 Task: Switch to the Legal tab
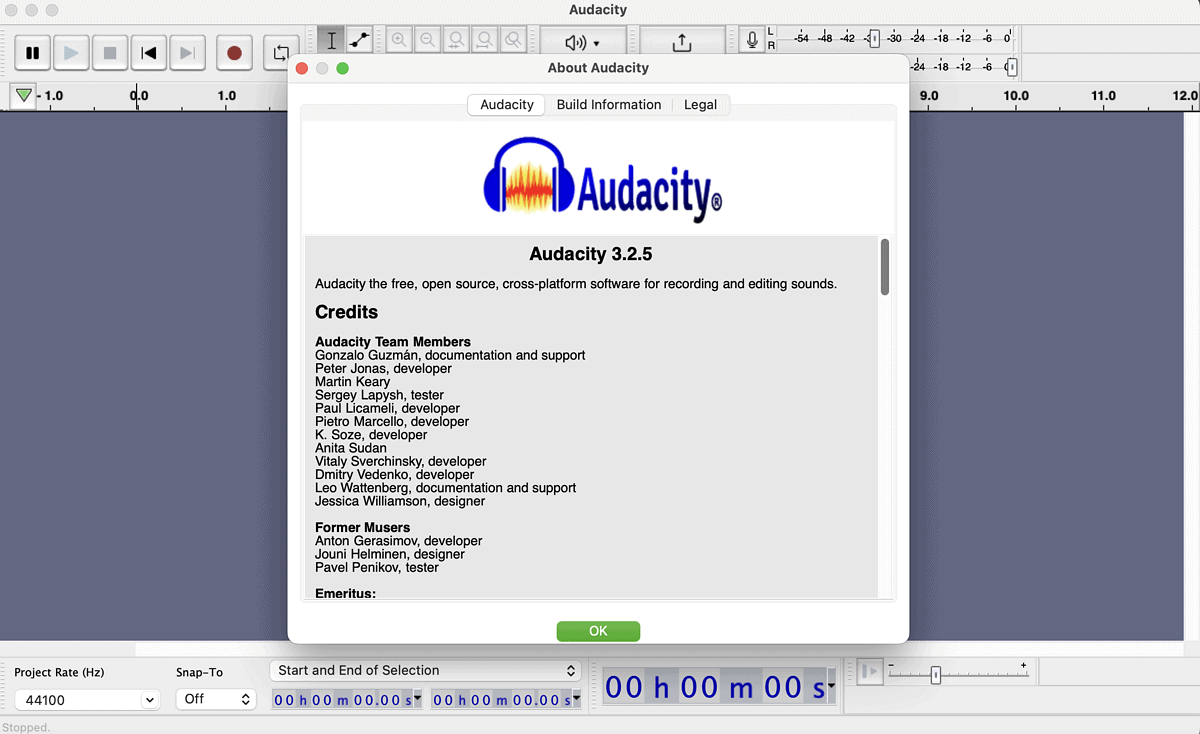[x=701, y=104]
